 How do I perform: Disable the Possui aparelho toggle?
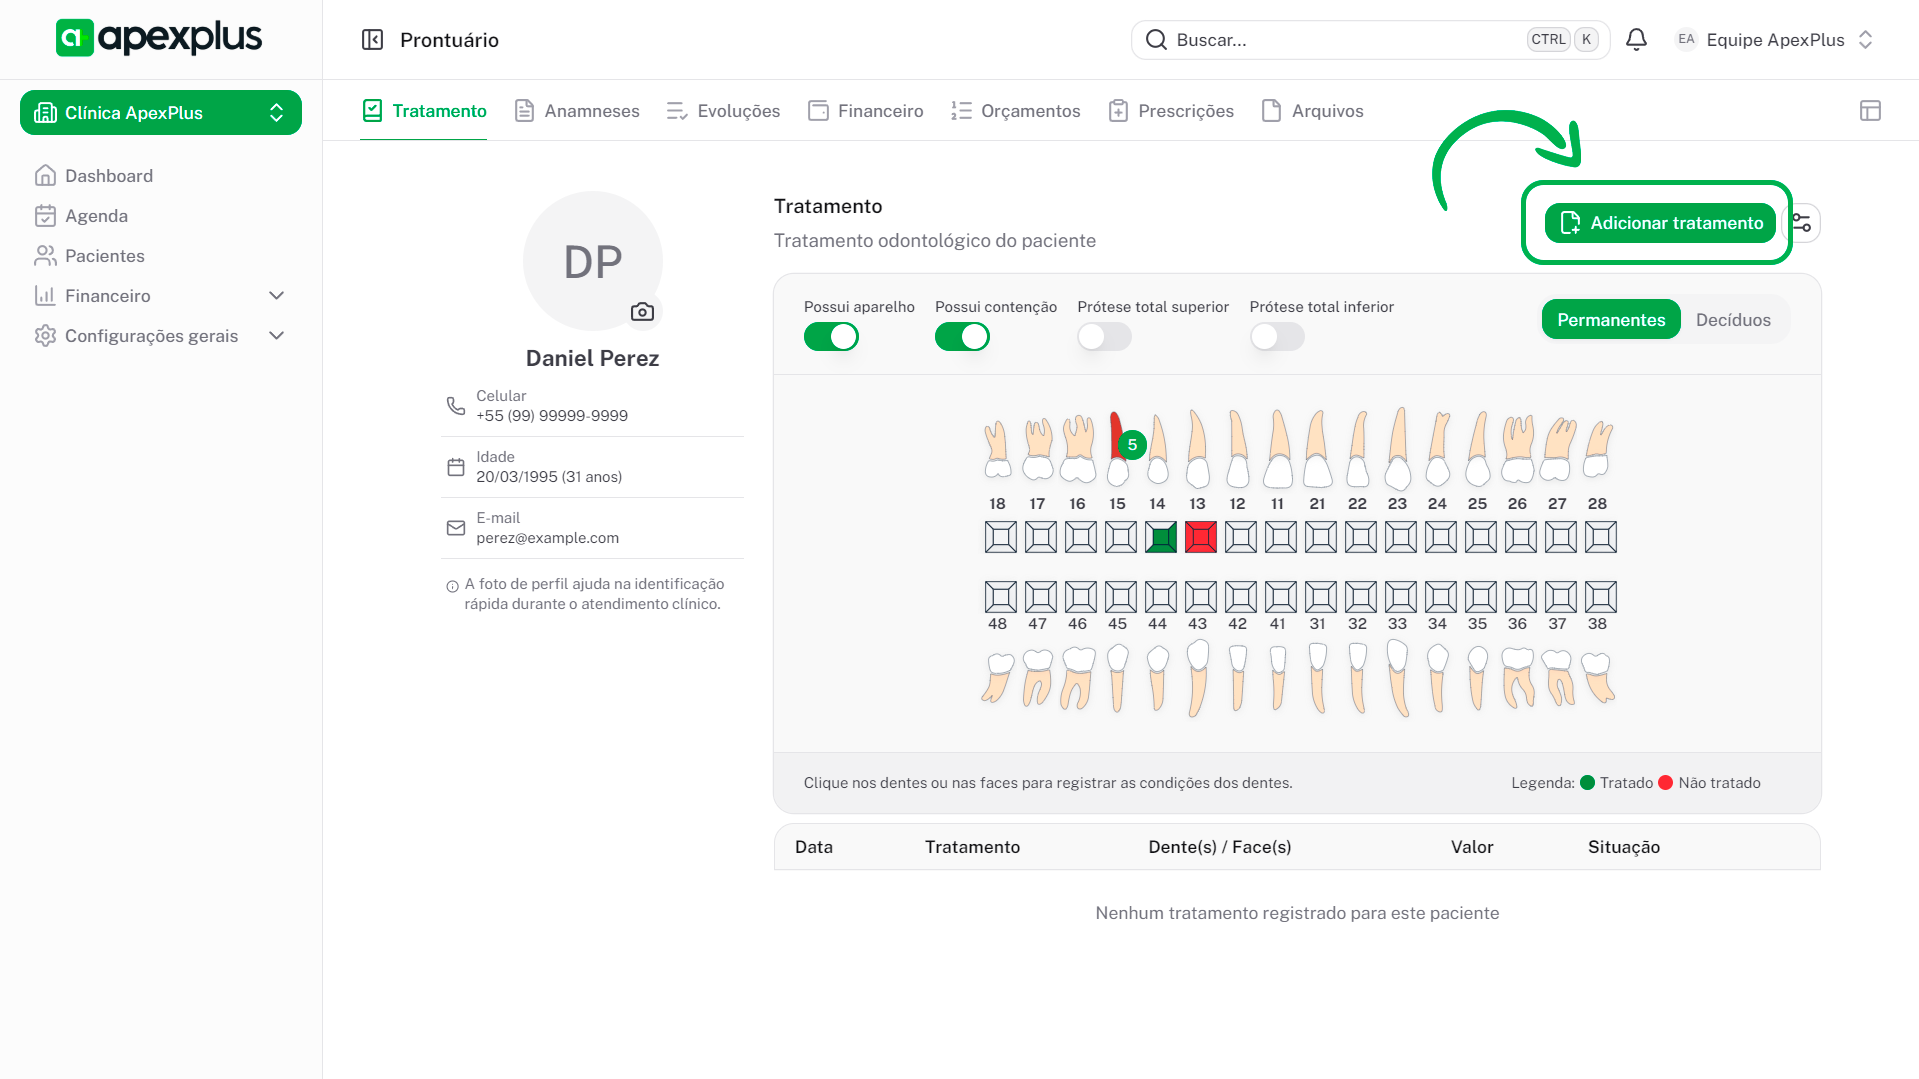[x=831, y=337]
